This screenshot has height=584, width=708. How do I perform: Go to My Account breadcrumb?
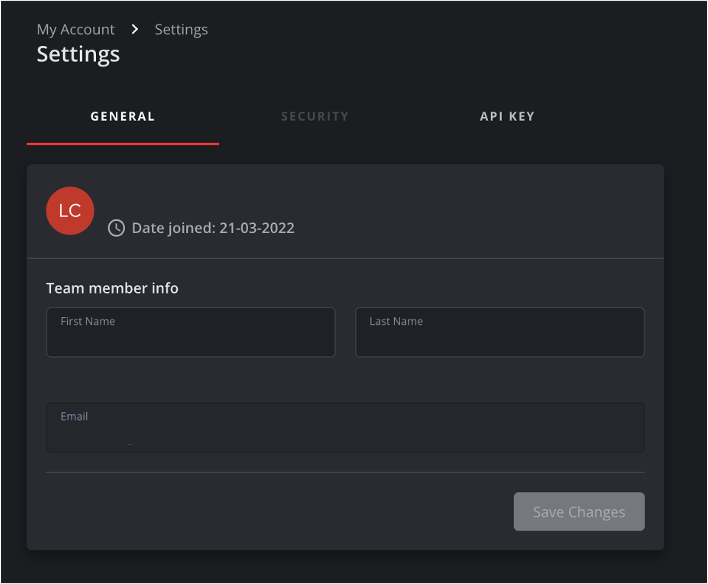[x=76, y=29]
